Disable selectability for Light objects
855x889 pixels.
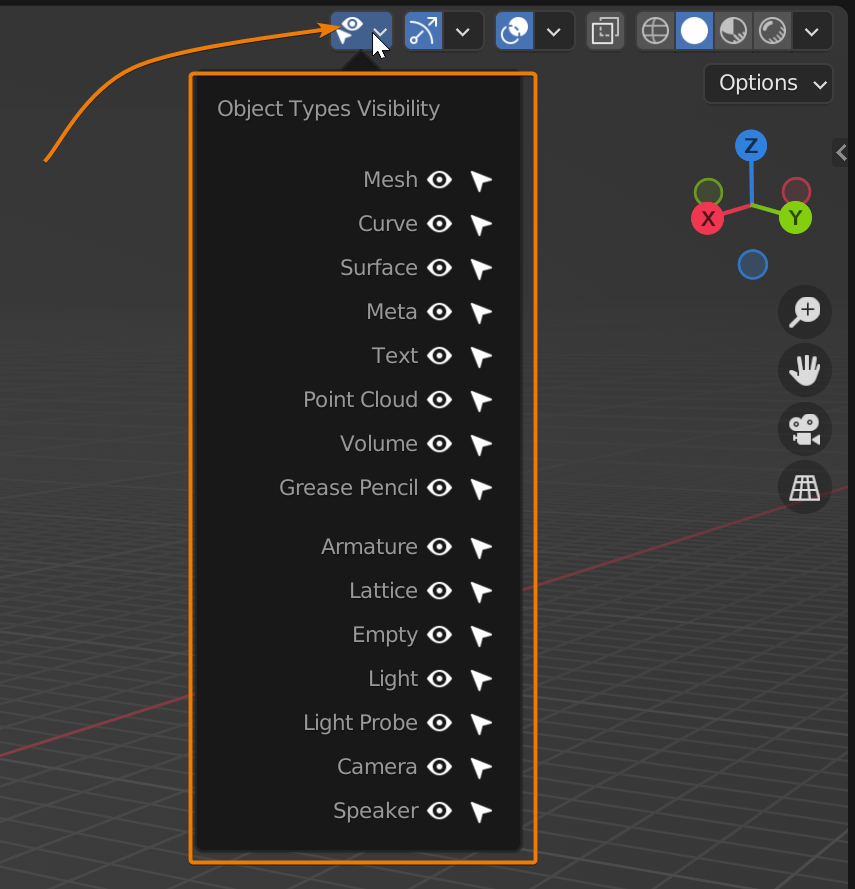[481, 680]
